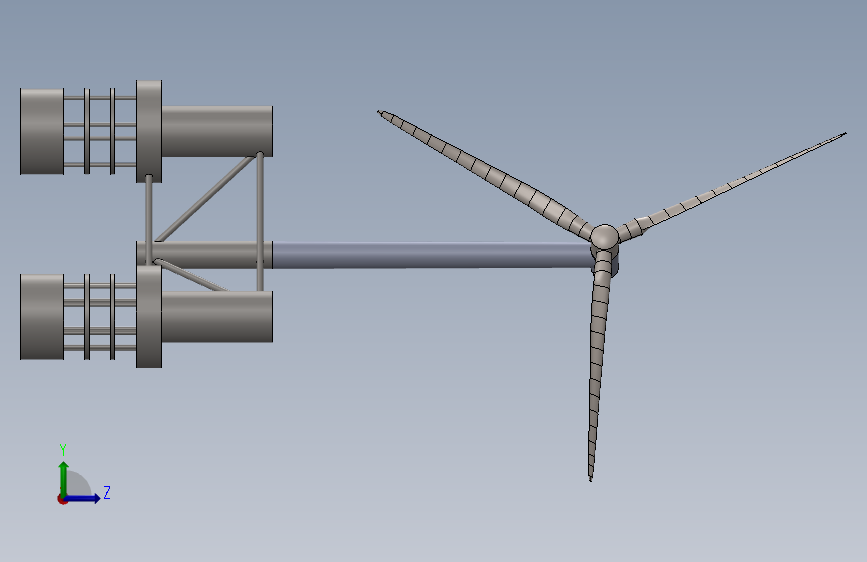Click the blue Z axis of the triad
Image resolution: width=867 pixels, height=562 pixels.
[x=83, y=498]
